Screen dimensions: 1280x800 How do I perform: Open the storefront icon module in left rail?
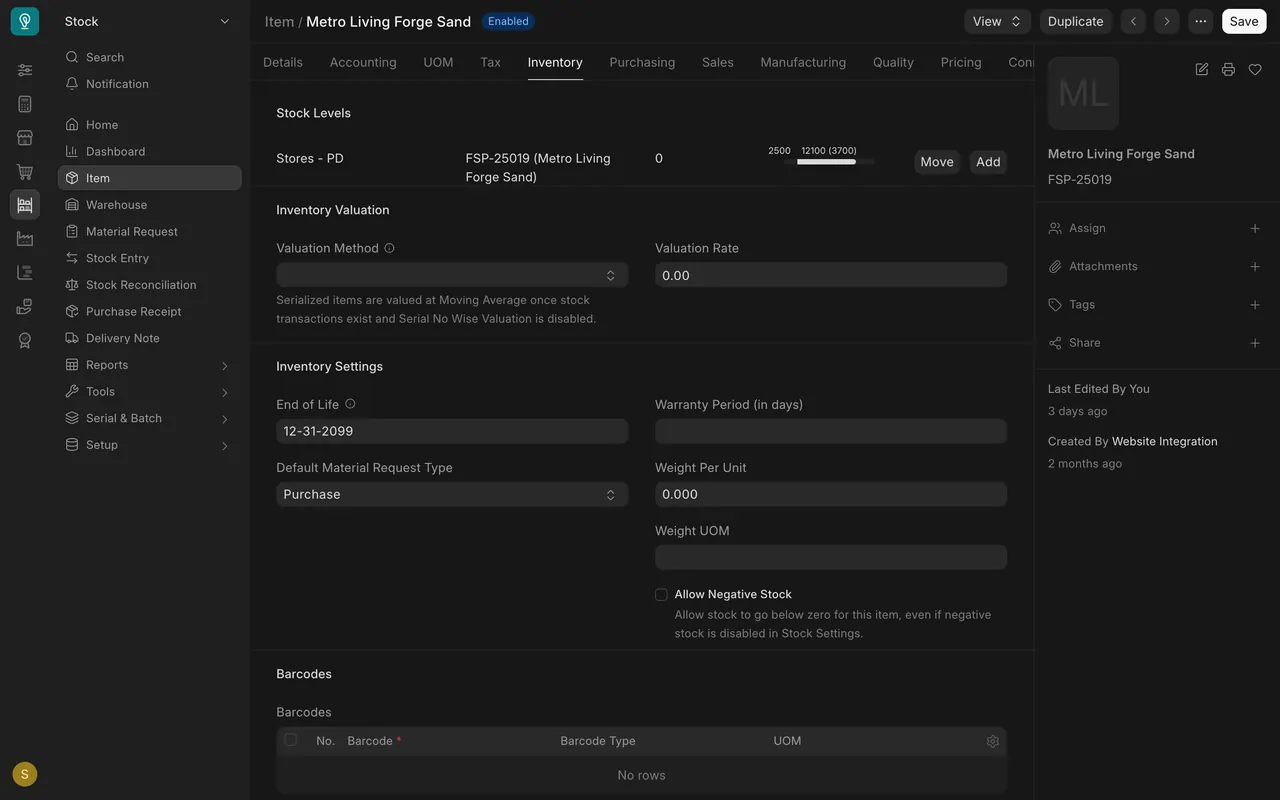click(x=25, y=138)
